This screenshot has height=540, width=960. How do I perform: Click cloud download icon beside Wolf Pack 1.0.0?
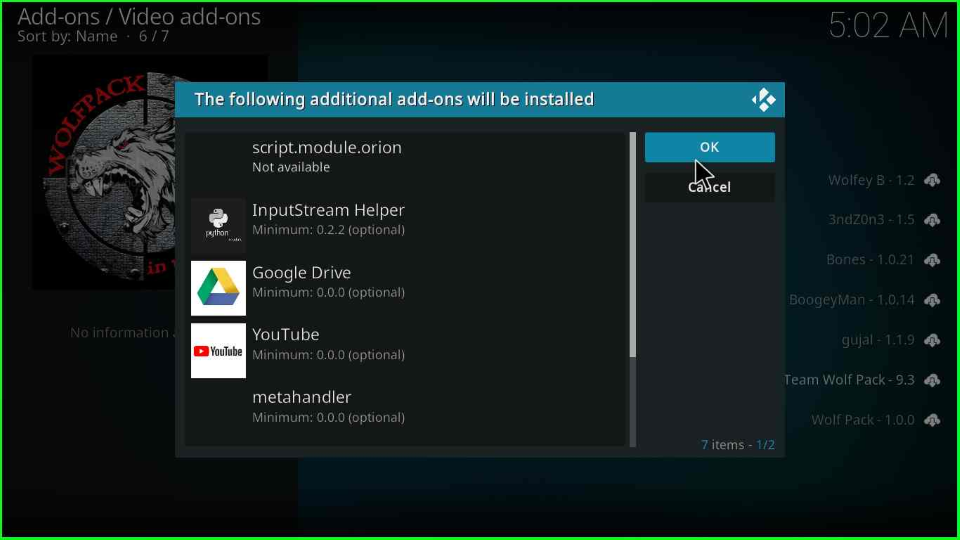pyautogui.click(x=932, y=420)
